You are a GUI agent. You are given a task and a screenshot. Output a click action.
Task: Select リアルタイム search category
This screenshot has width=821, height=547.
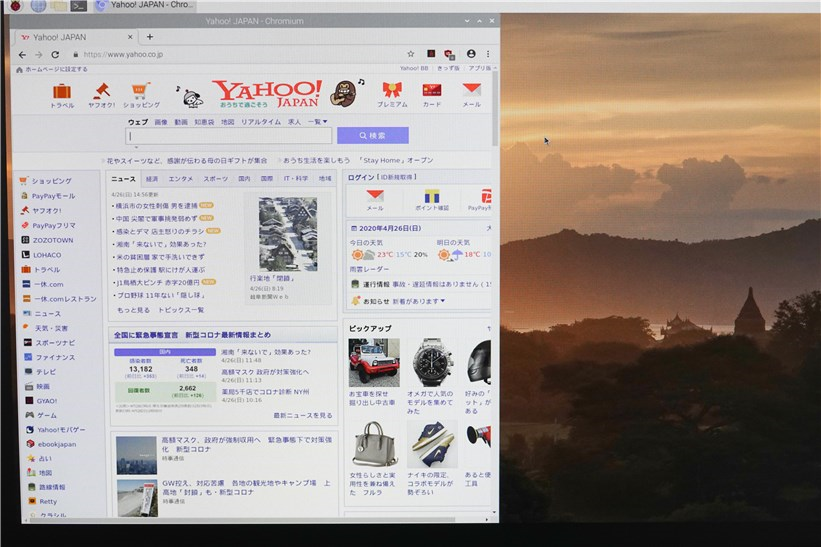click(261, 122)
